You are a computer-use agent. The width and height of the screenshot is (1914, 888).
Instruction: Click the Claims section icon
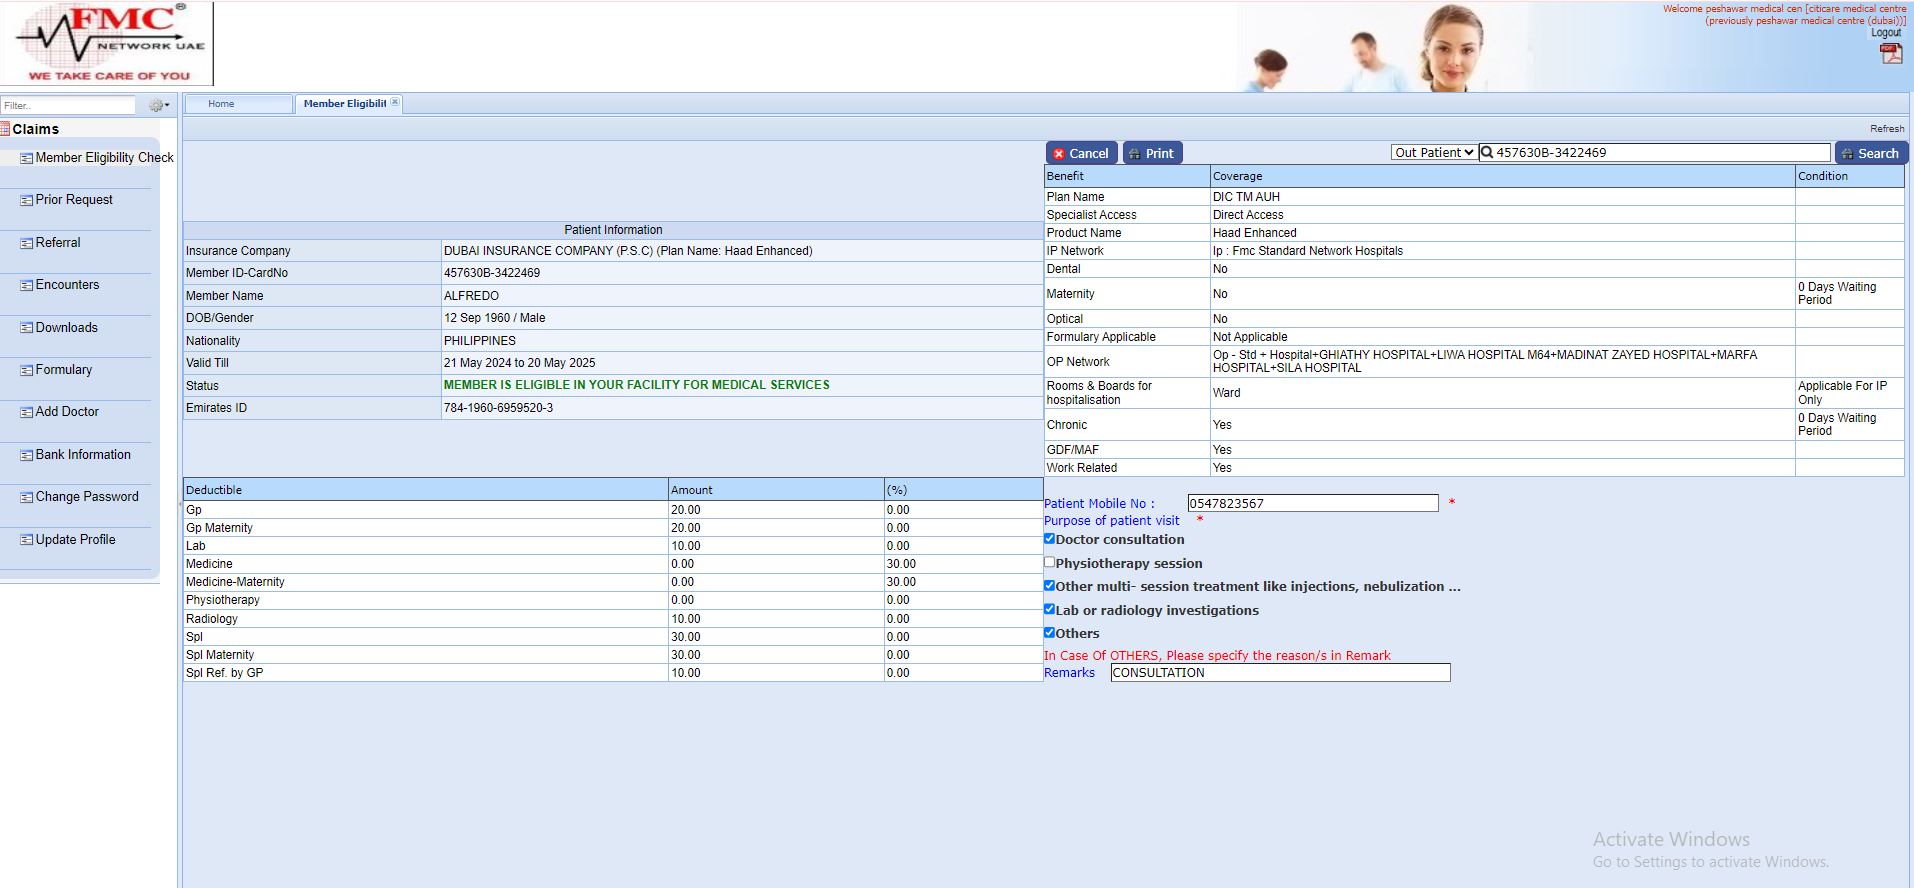point(5,129)
